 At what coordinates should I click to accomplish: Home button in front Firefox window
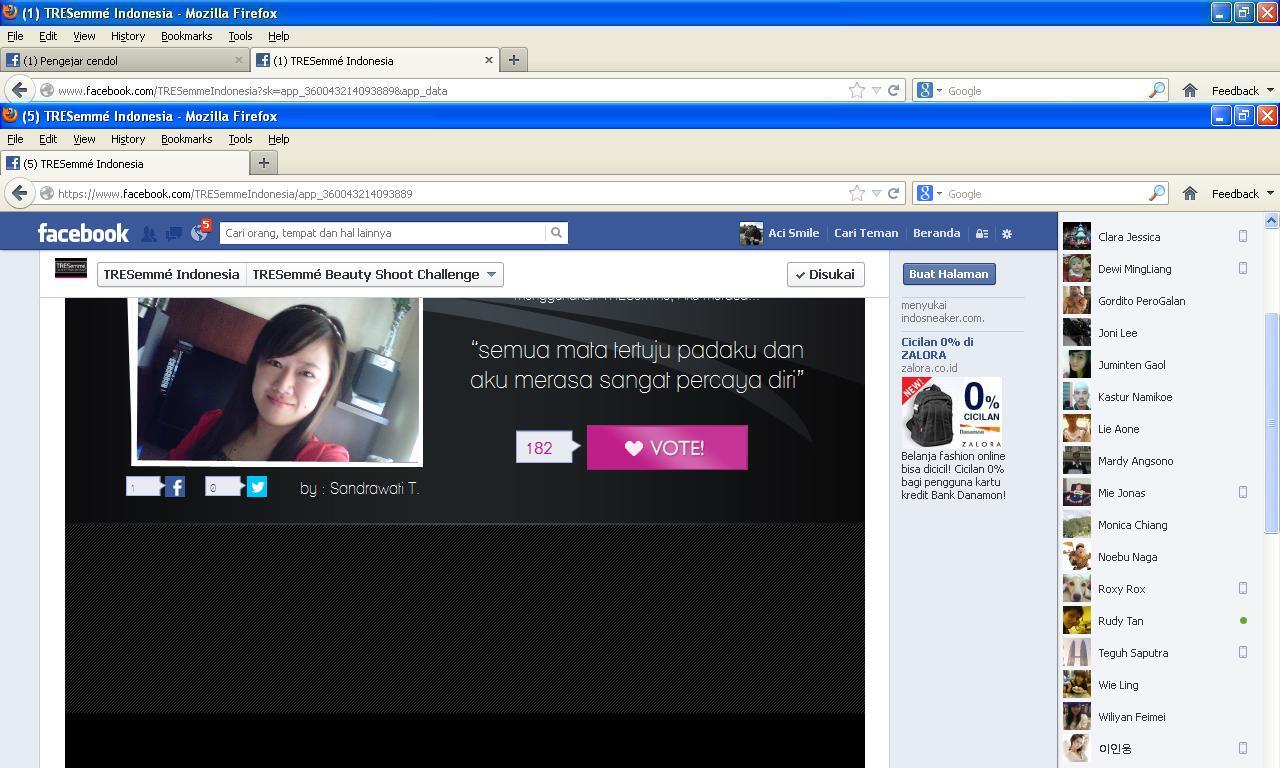pos(1190,193)
